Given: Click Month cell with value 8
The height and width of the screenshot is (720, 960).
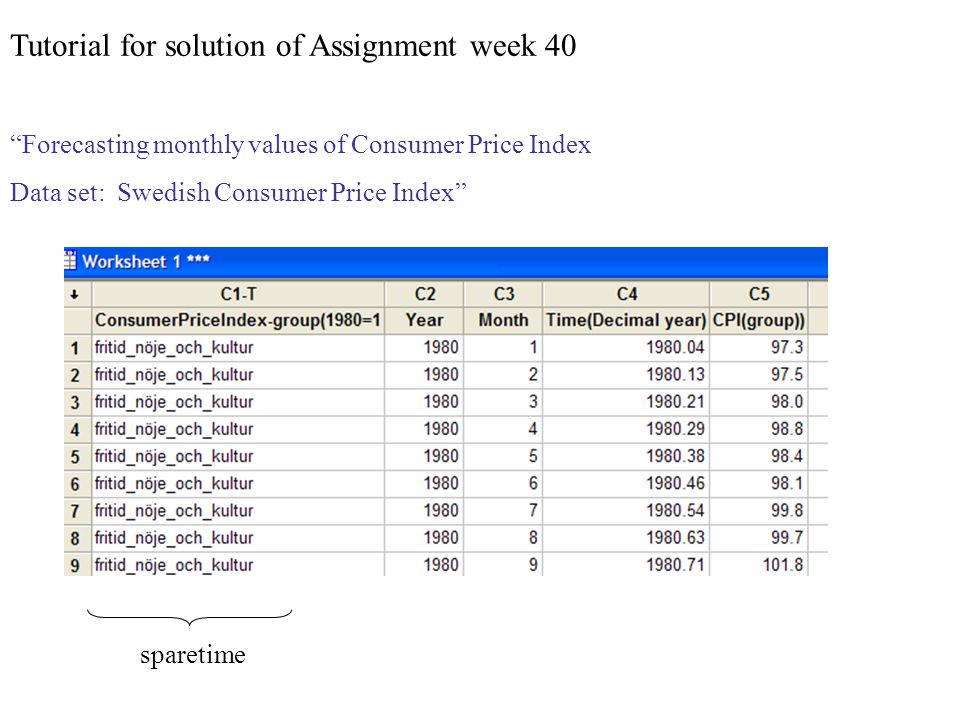Looking at the screenshot, I should pos(503,538).
